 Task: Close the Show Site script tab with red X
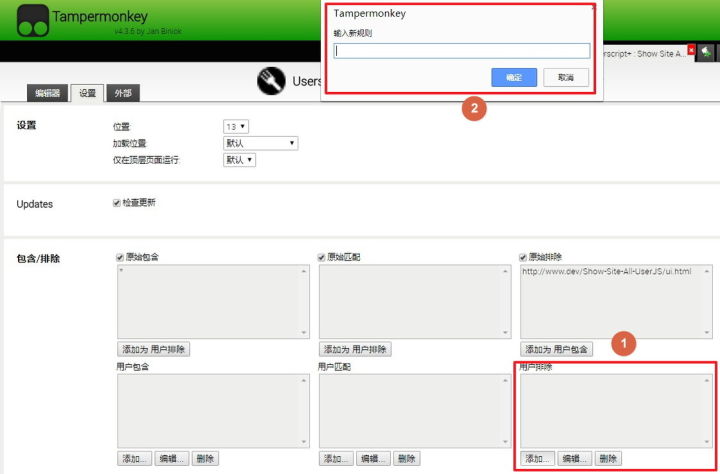pyautogui.click(x=691, y=50)
